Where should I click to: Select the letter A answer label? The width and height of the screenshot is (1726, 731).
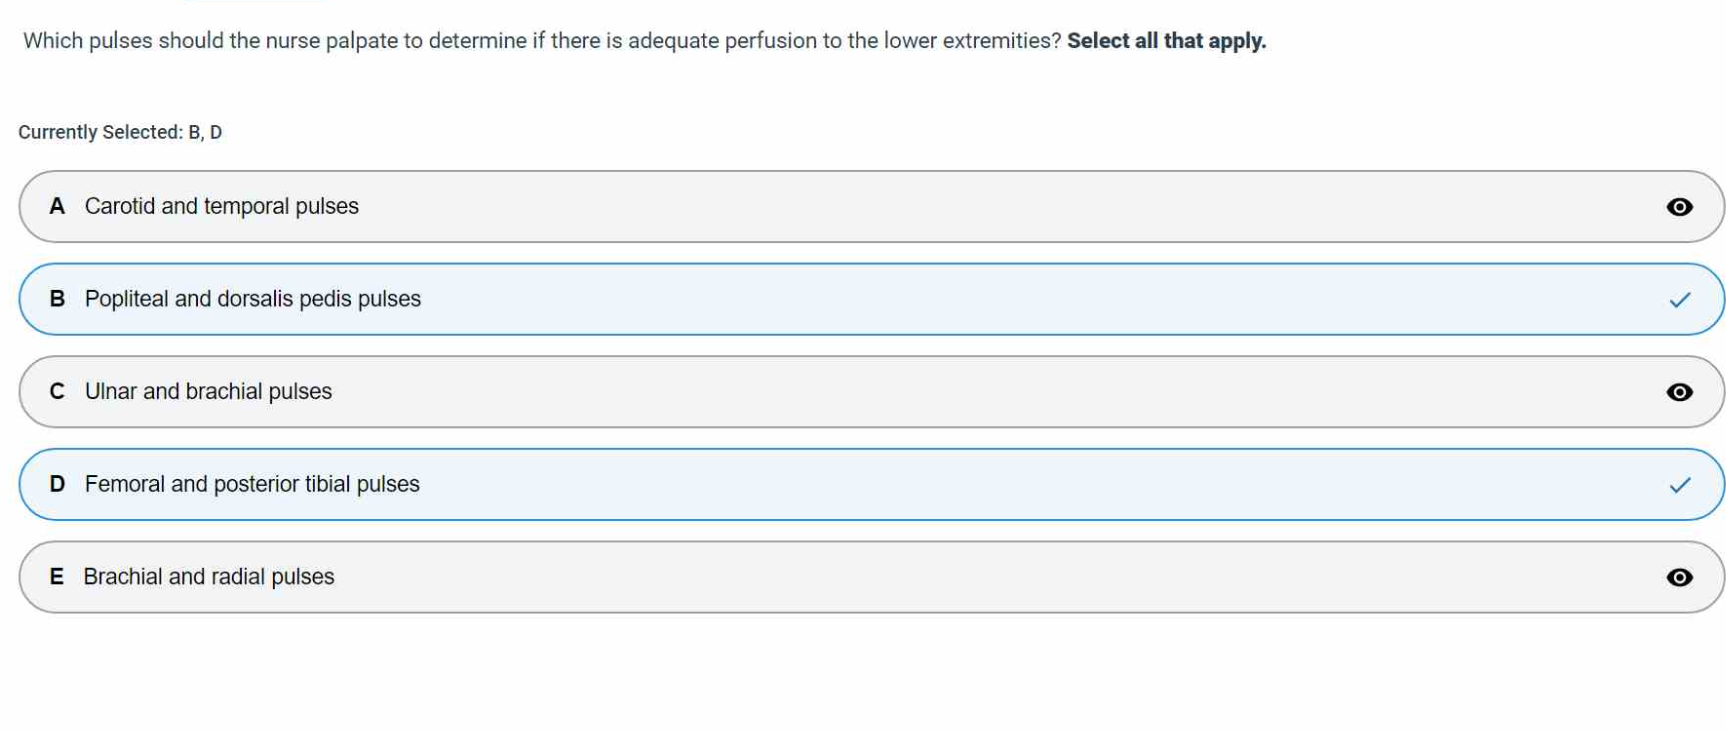tap(57, 206)
